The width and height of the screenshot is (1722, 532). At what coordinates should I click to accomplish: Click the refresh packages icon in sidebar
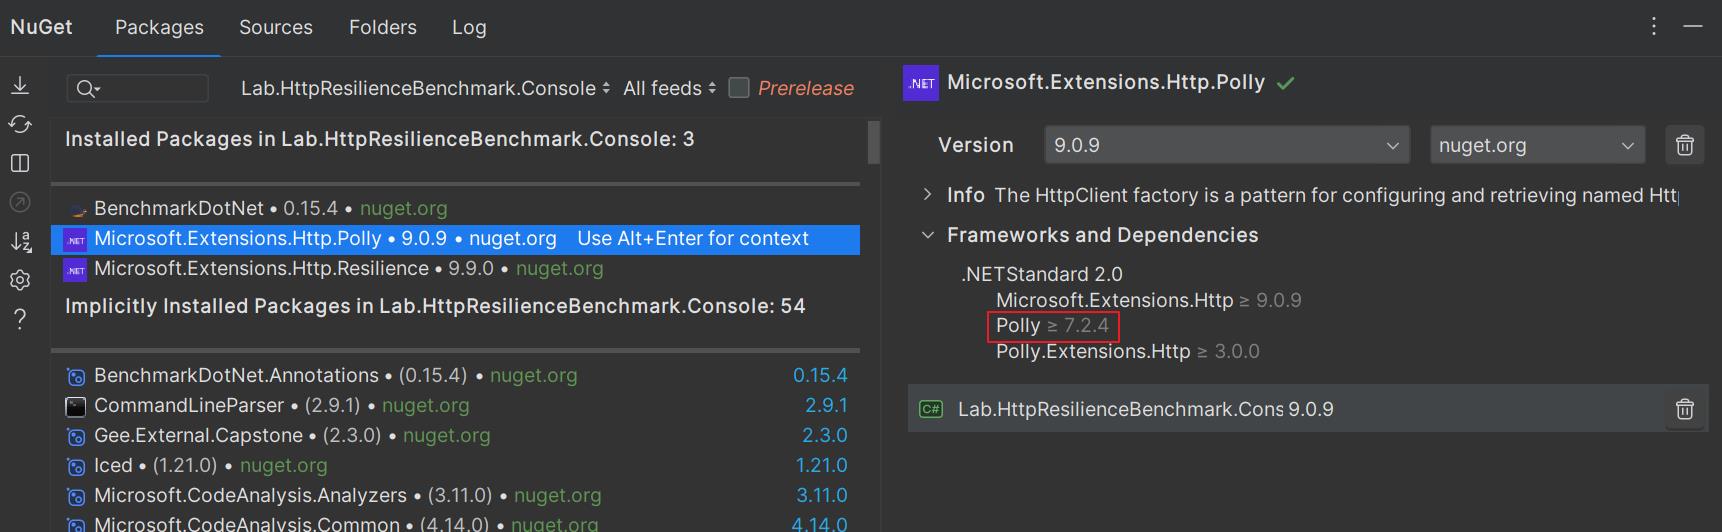pyautogui.click(x=20, y=124)
